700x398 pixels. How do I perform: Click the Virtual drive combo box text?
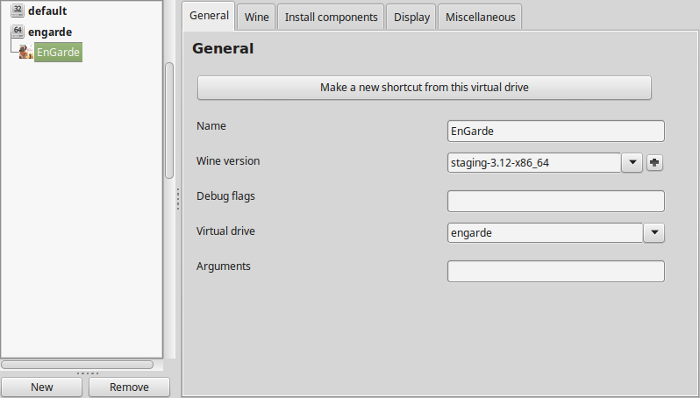coord(545,233)
